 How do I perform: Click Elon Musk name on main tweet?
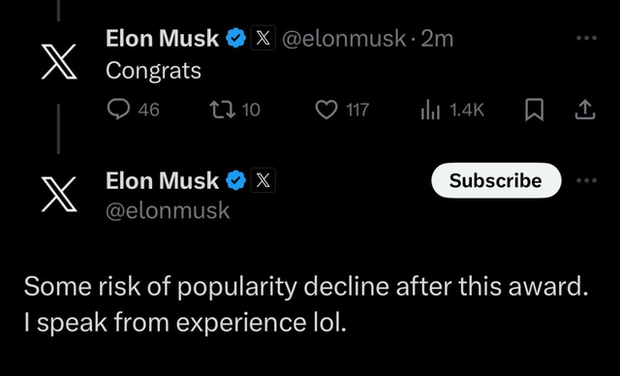click(162, 181)
